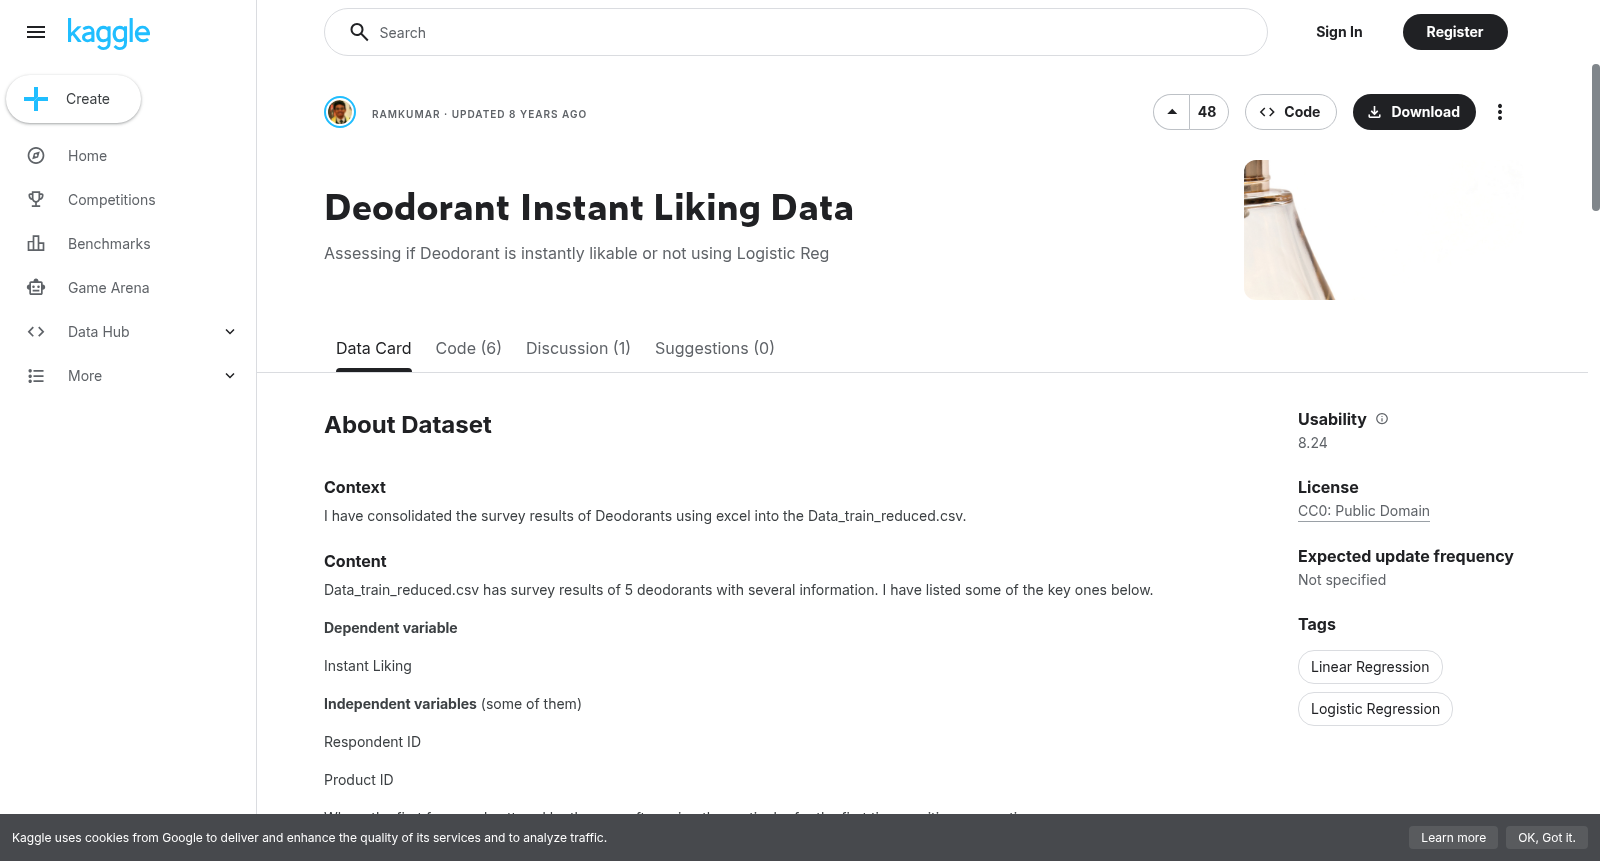Open the Competitions trophy icon
The height and width of the screenshot is (861, 1600).
pyautogui.click(x=36, y=200)
